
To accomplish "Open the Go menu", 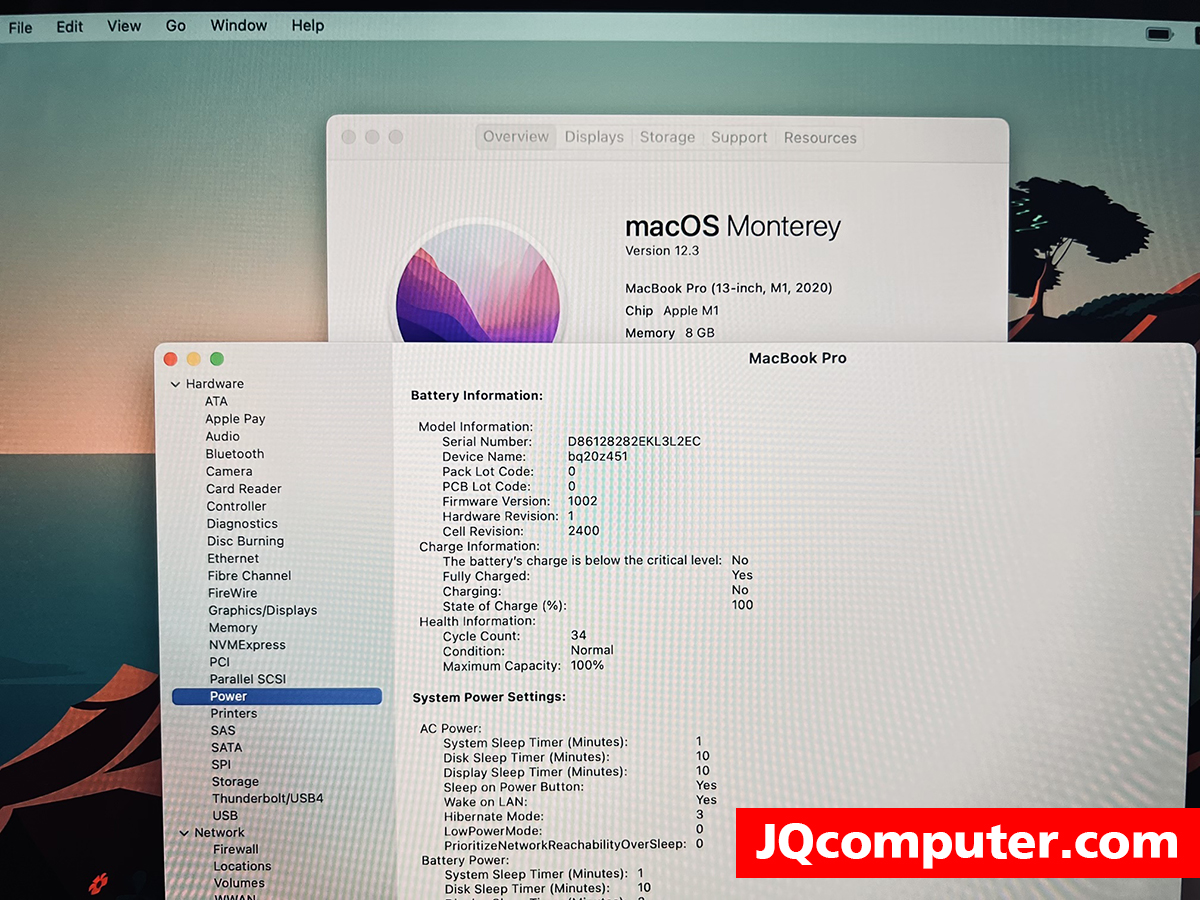I will (176, 26).
